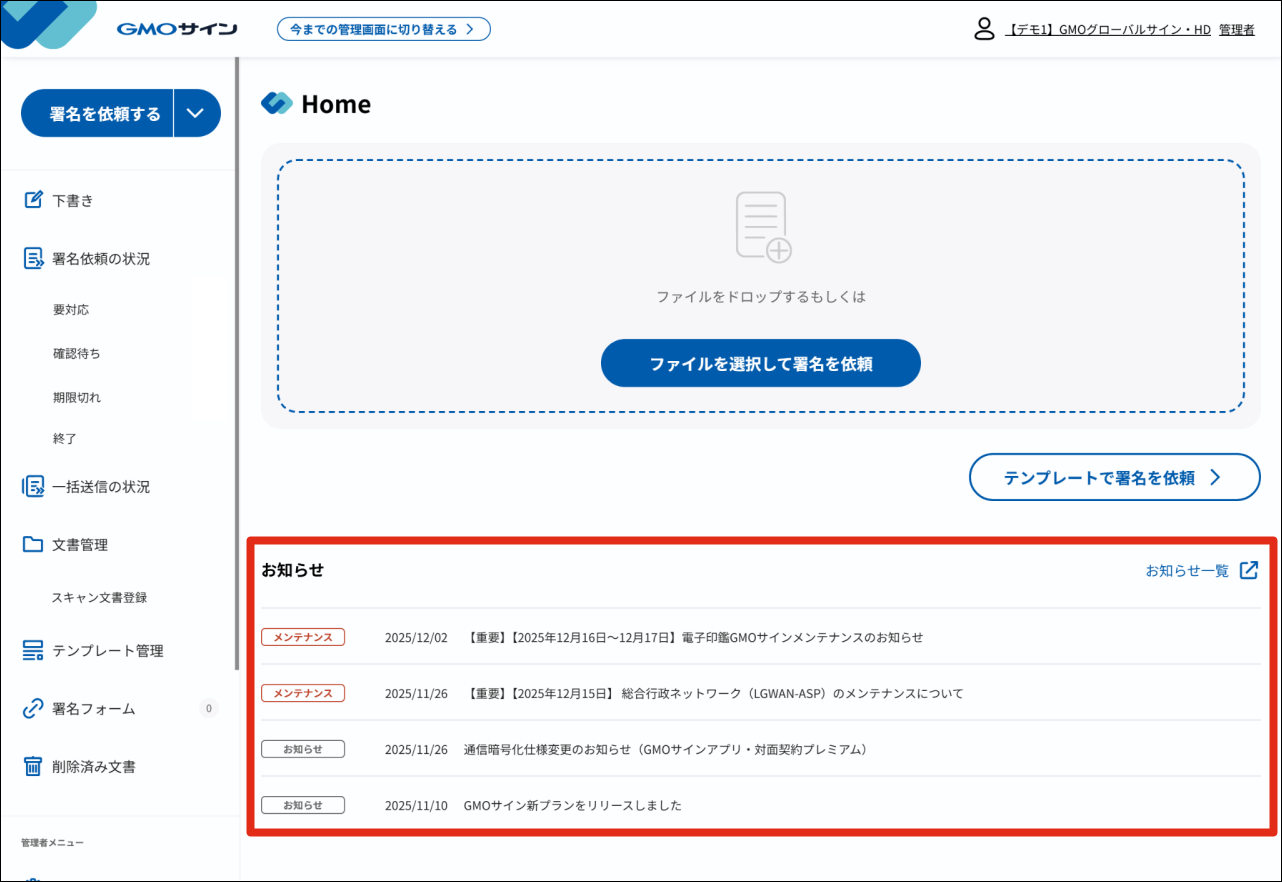Click the ファイルを選択して署名を依頼 button
This screenshot has width=1282, height=882.
(x=760, y=363)
